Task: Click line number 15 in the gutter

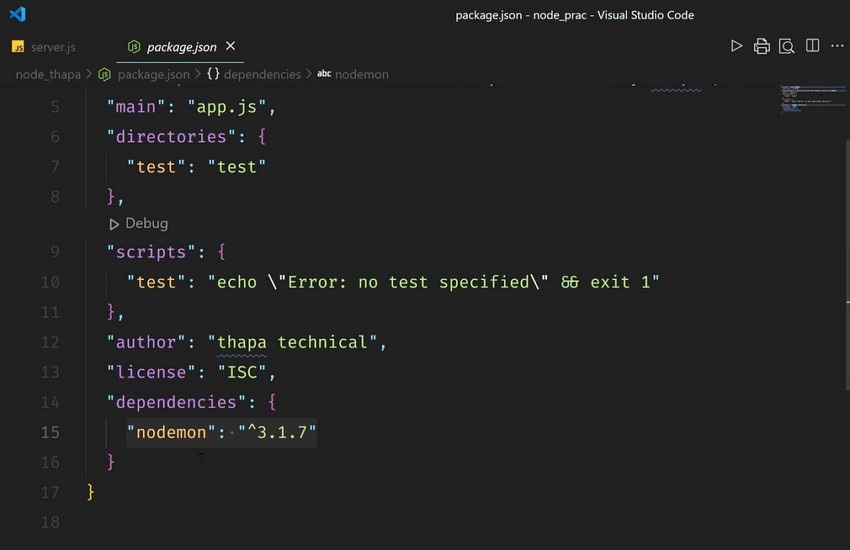Action: (50, 432)
